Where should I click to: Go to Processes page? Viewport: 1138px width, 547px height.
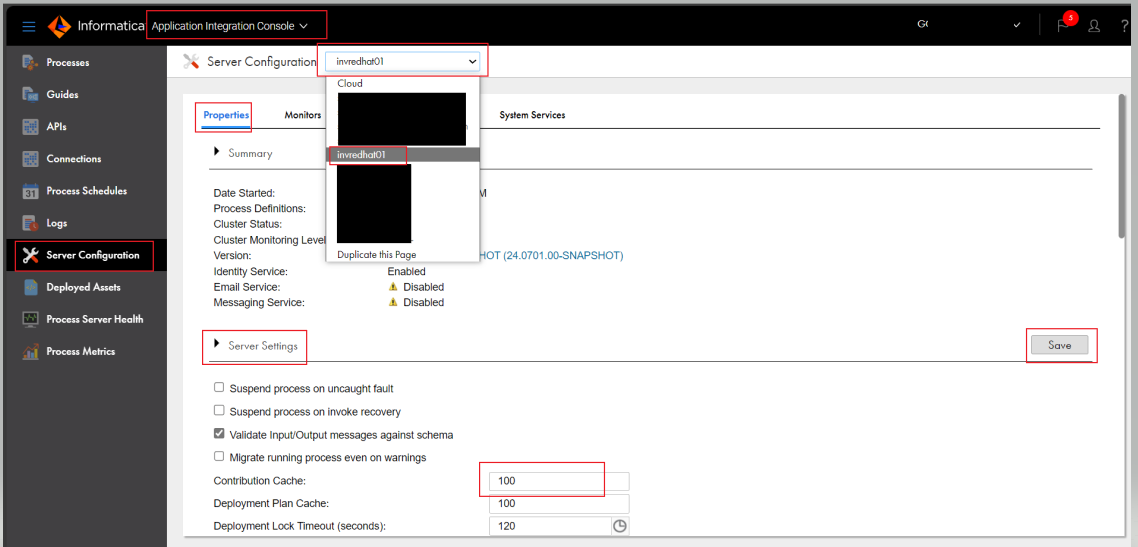pyautogui.click(x=67, y=62)
